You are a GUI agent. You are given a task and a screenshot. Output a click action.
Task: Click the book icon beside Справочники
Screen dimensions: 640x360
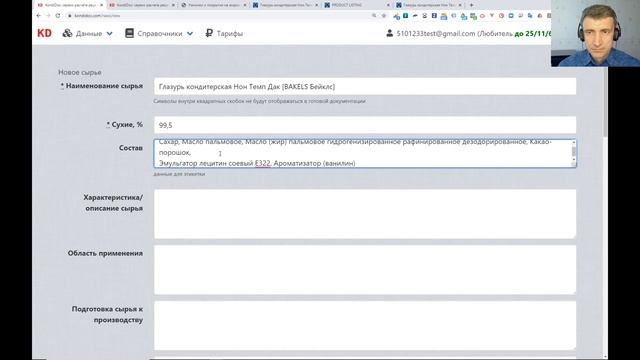(x=129, y=33)
